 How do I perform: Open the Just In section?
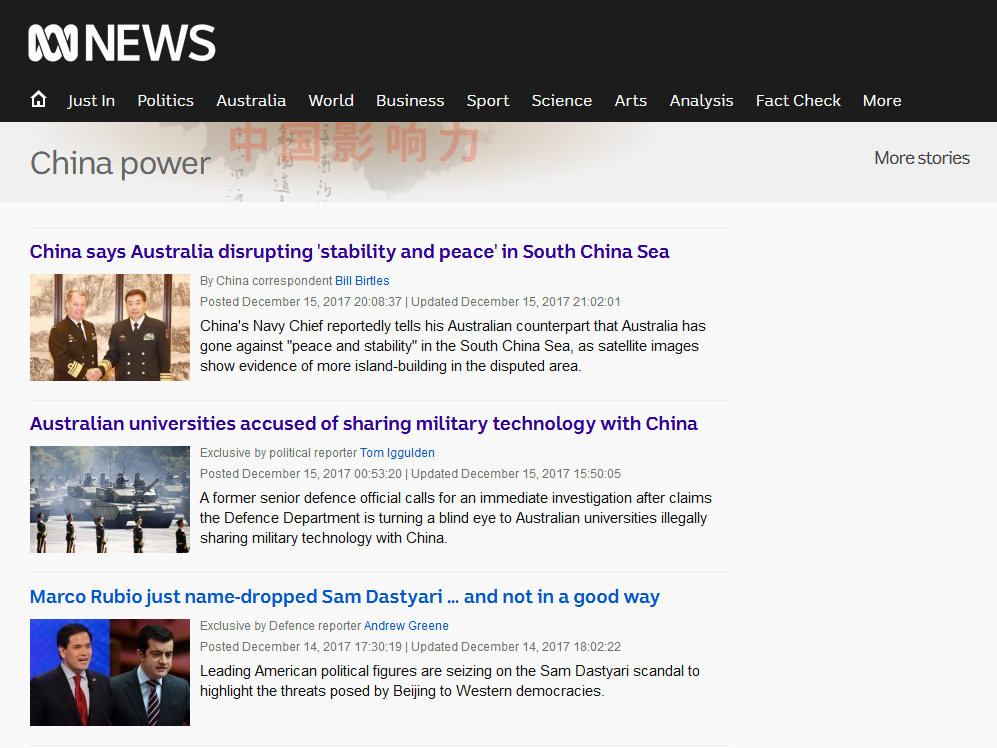pos(91,100)
